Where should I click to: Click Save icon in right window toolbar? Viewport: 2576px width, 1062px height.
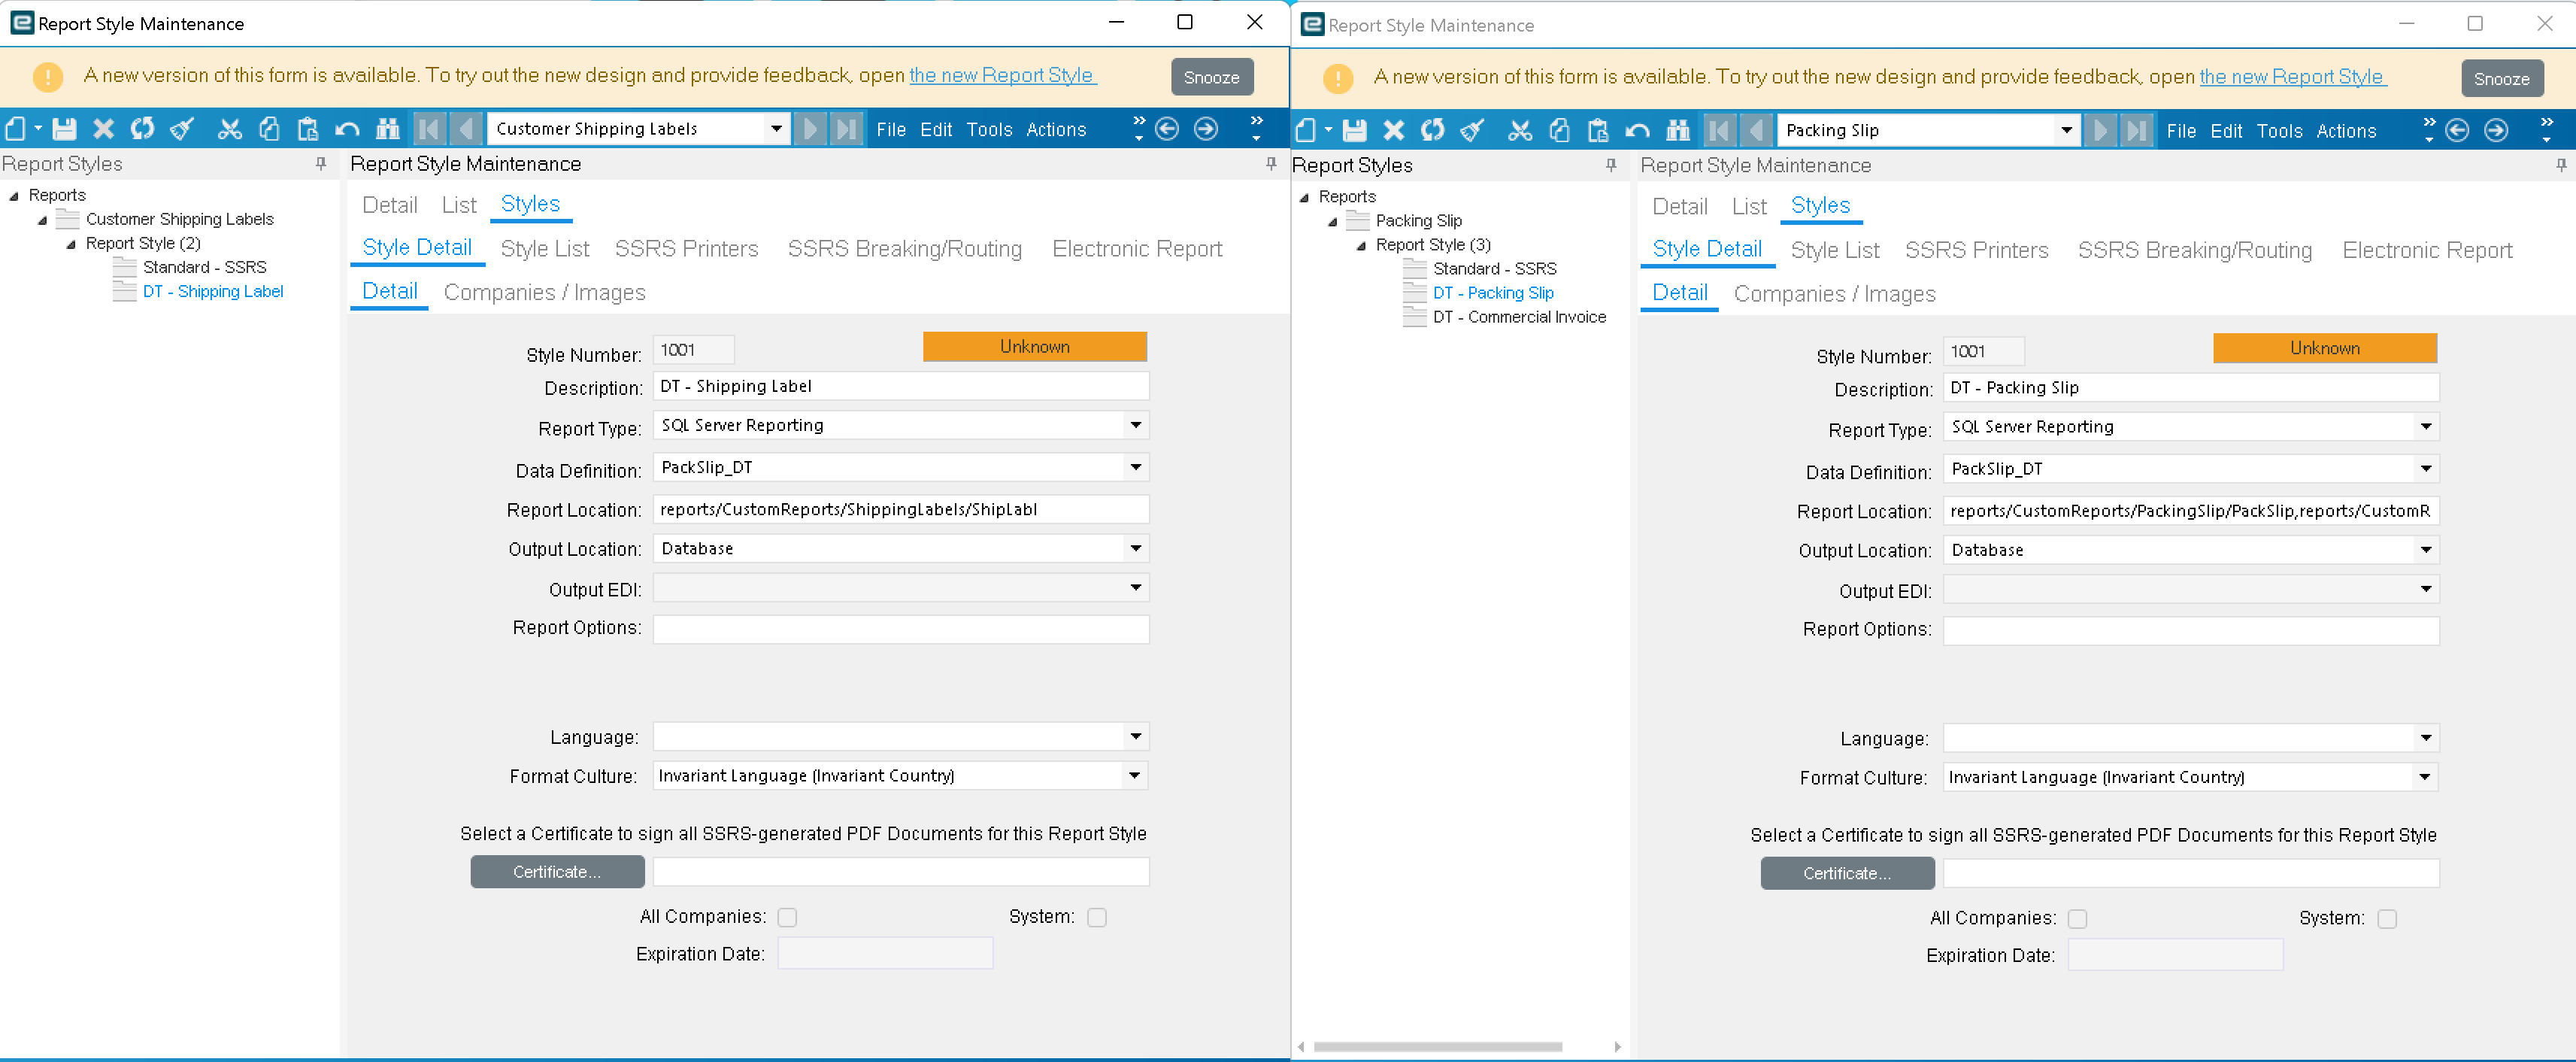tap(1354, 131)
